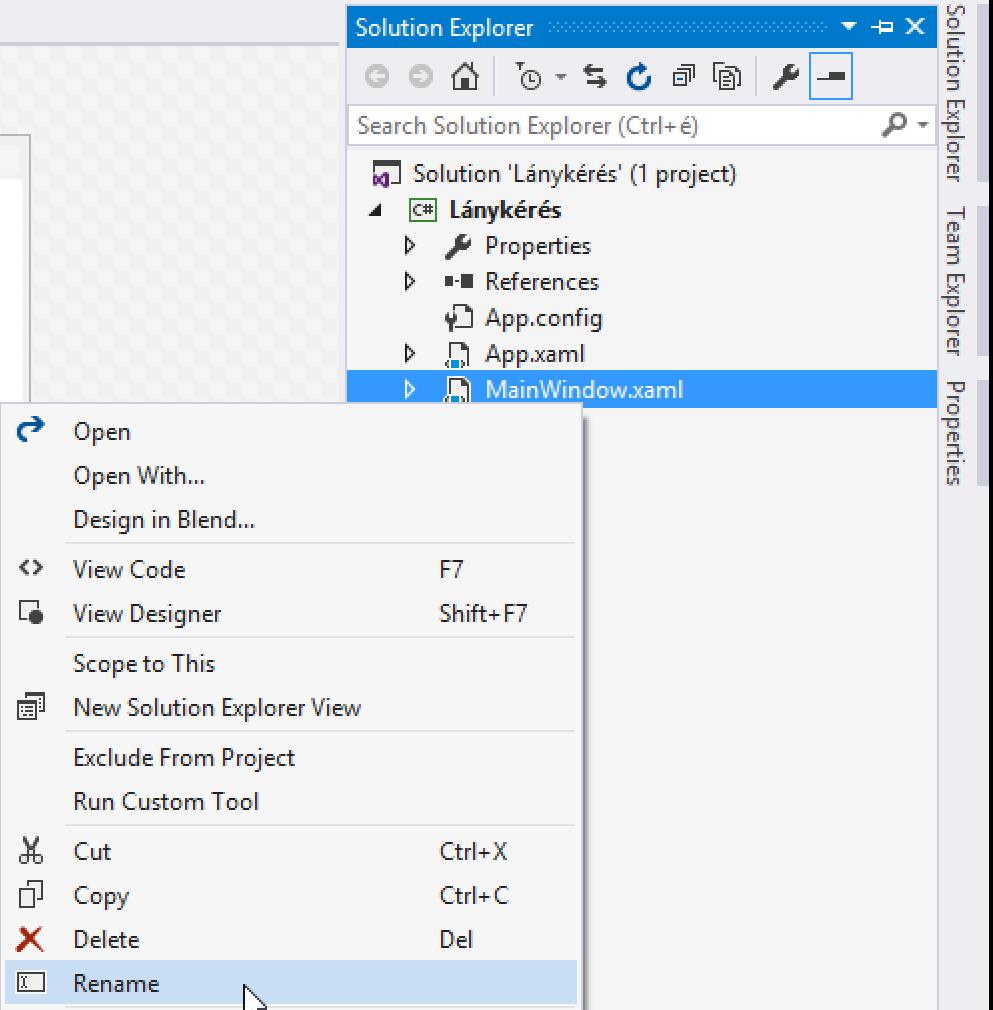Collapse the Lánykérés project node
The image size is (993, 1010).
point(375,210)
